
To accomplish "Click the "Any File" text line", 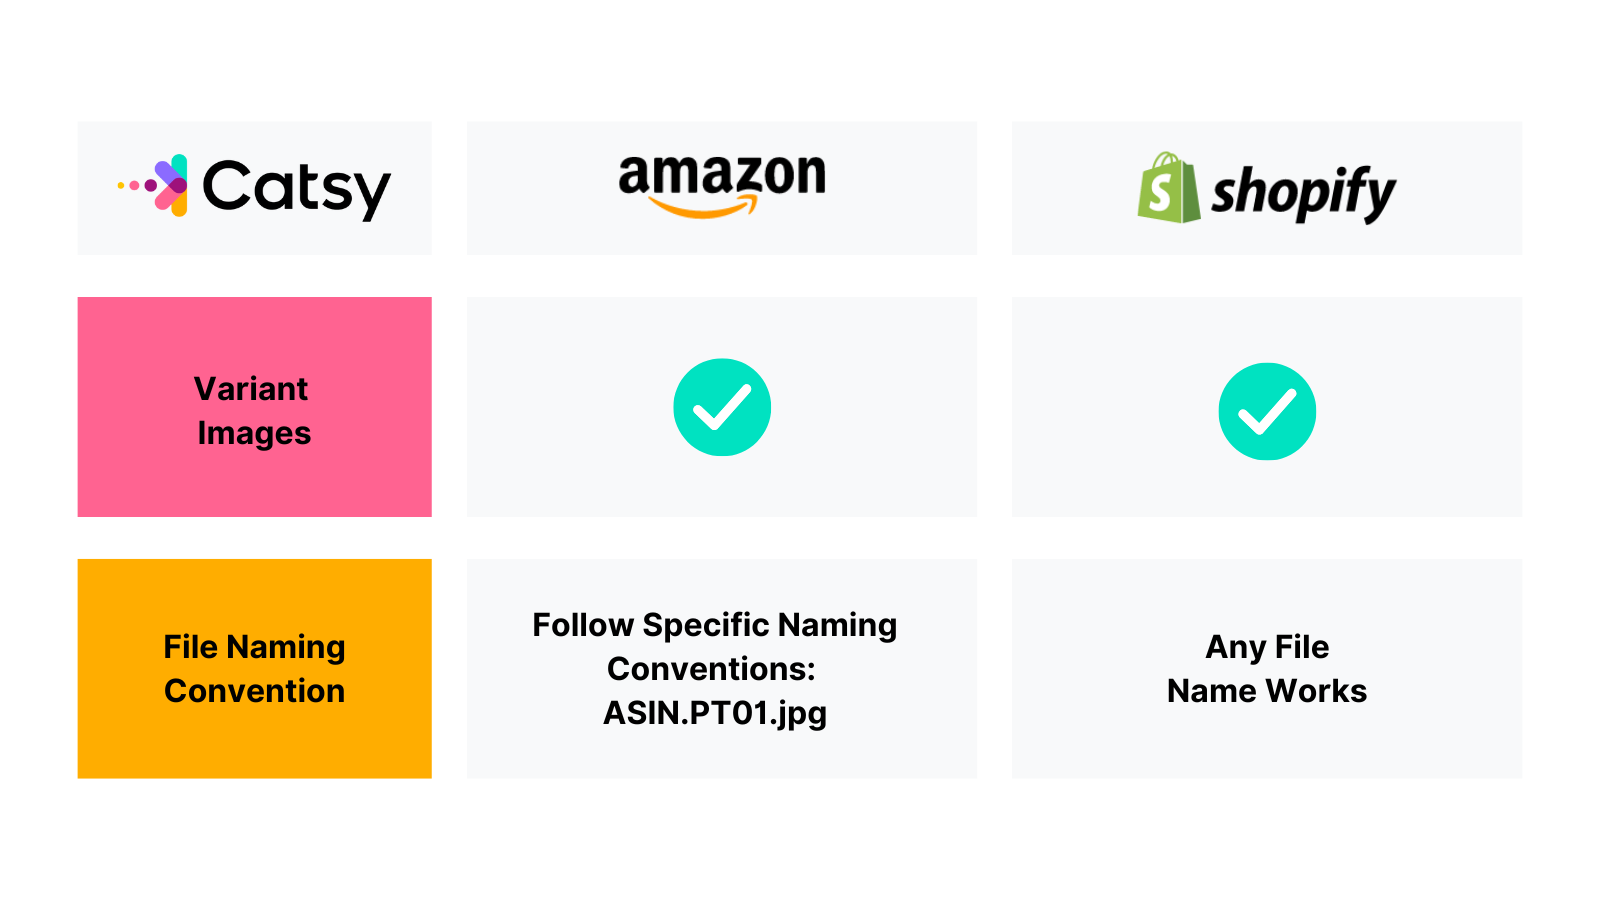I will point(1267,647).
